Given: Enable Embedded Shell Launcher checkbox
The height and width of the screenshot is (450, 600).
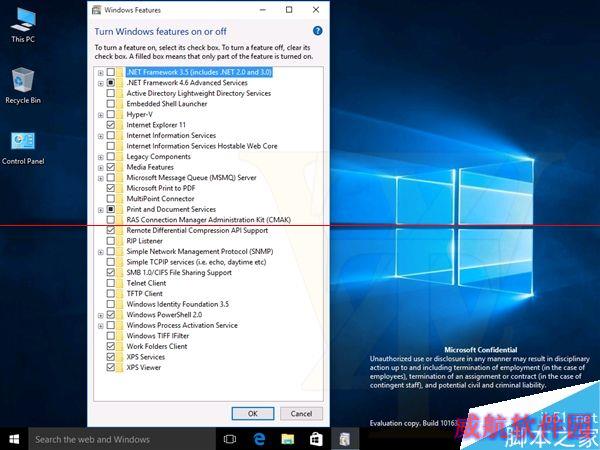Looking at the screenshot, I should pos(111,104).
